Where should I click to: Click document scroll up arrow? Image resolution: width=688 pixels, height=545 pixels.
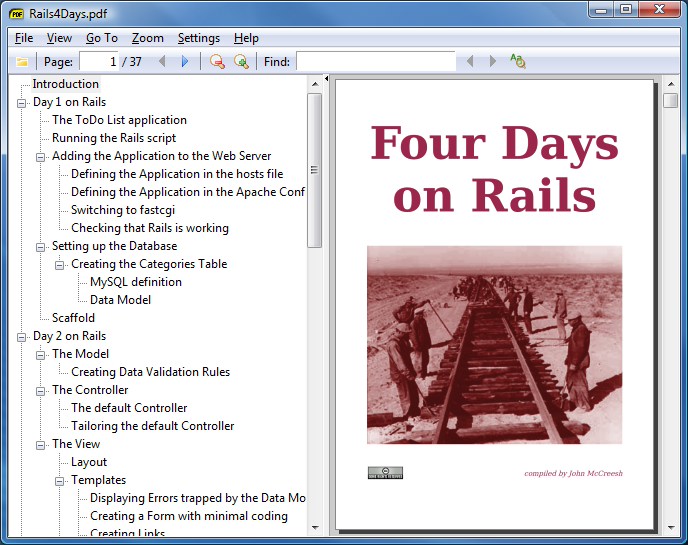point(670,84)
